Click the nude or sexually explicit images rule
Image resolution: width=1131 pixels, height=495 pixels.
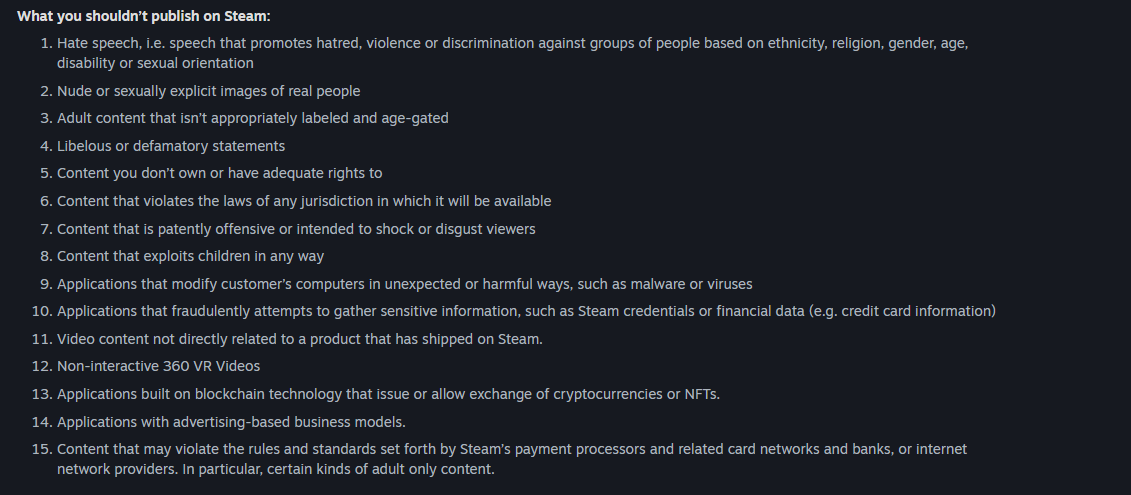(208, 91)
